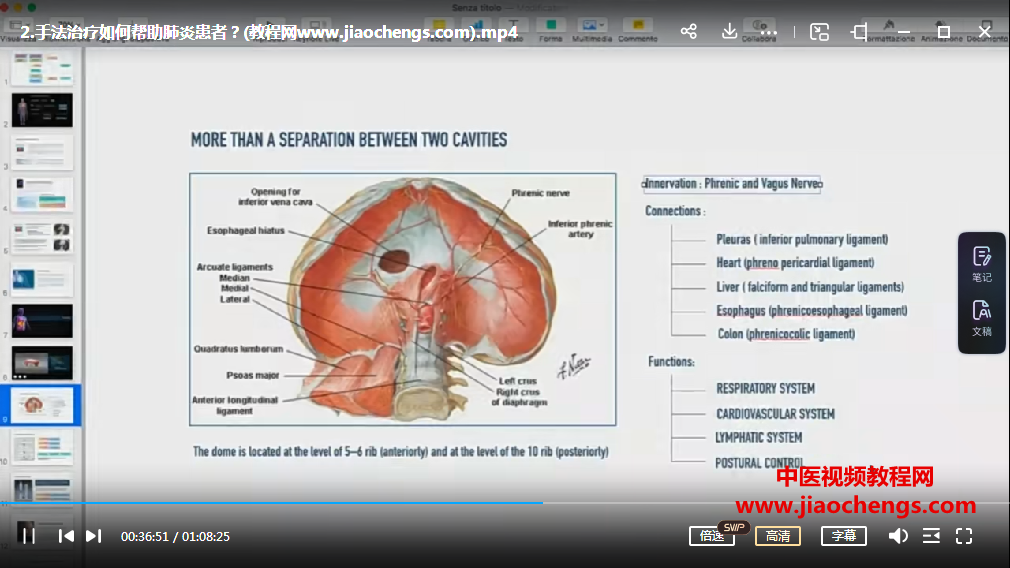Select slide thumbnail 11
The height and width of the screenshot is (568, 1010).
[x=42, y=489]
